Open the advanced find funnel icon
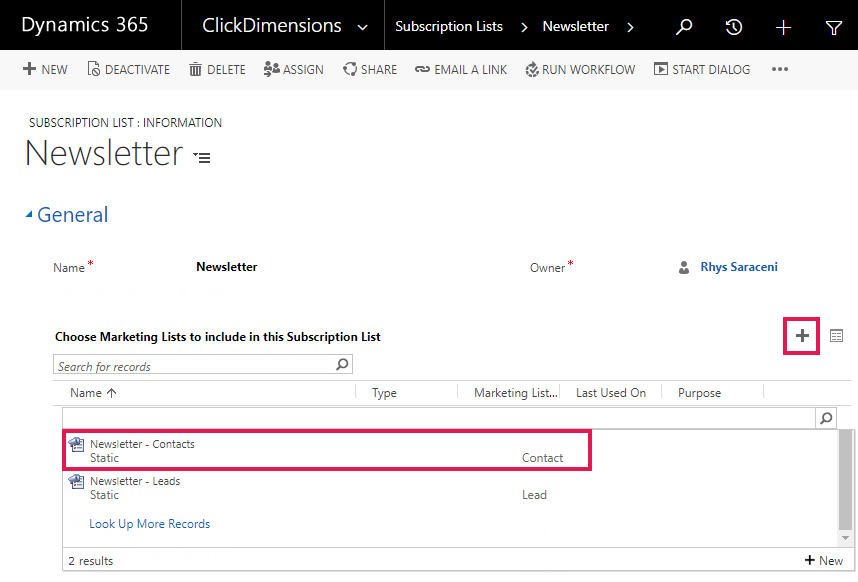This screenshot has height=582, width=858. (833, 27)
